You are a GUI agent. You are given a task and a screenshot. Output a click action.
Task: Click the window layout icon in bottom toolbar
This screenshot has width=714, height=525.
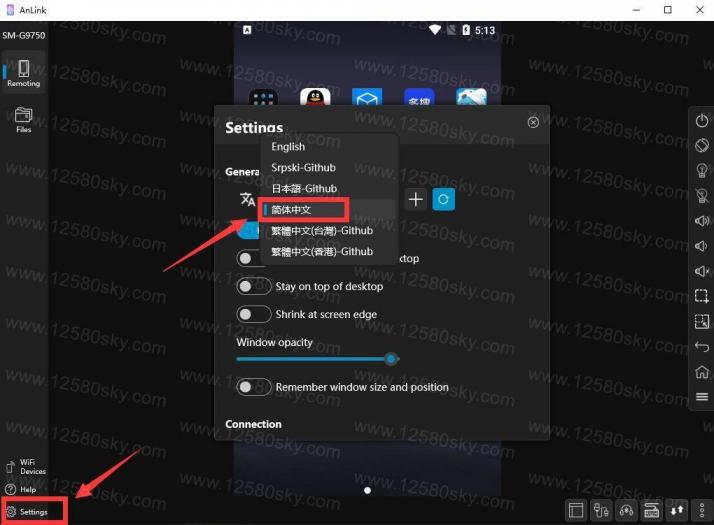(x=576, y=510)
